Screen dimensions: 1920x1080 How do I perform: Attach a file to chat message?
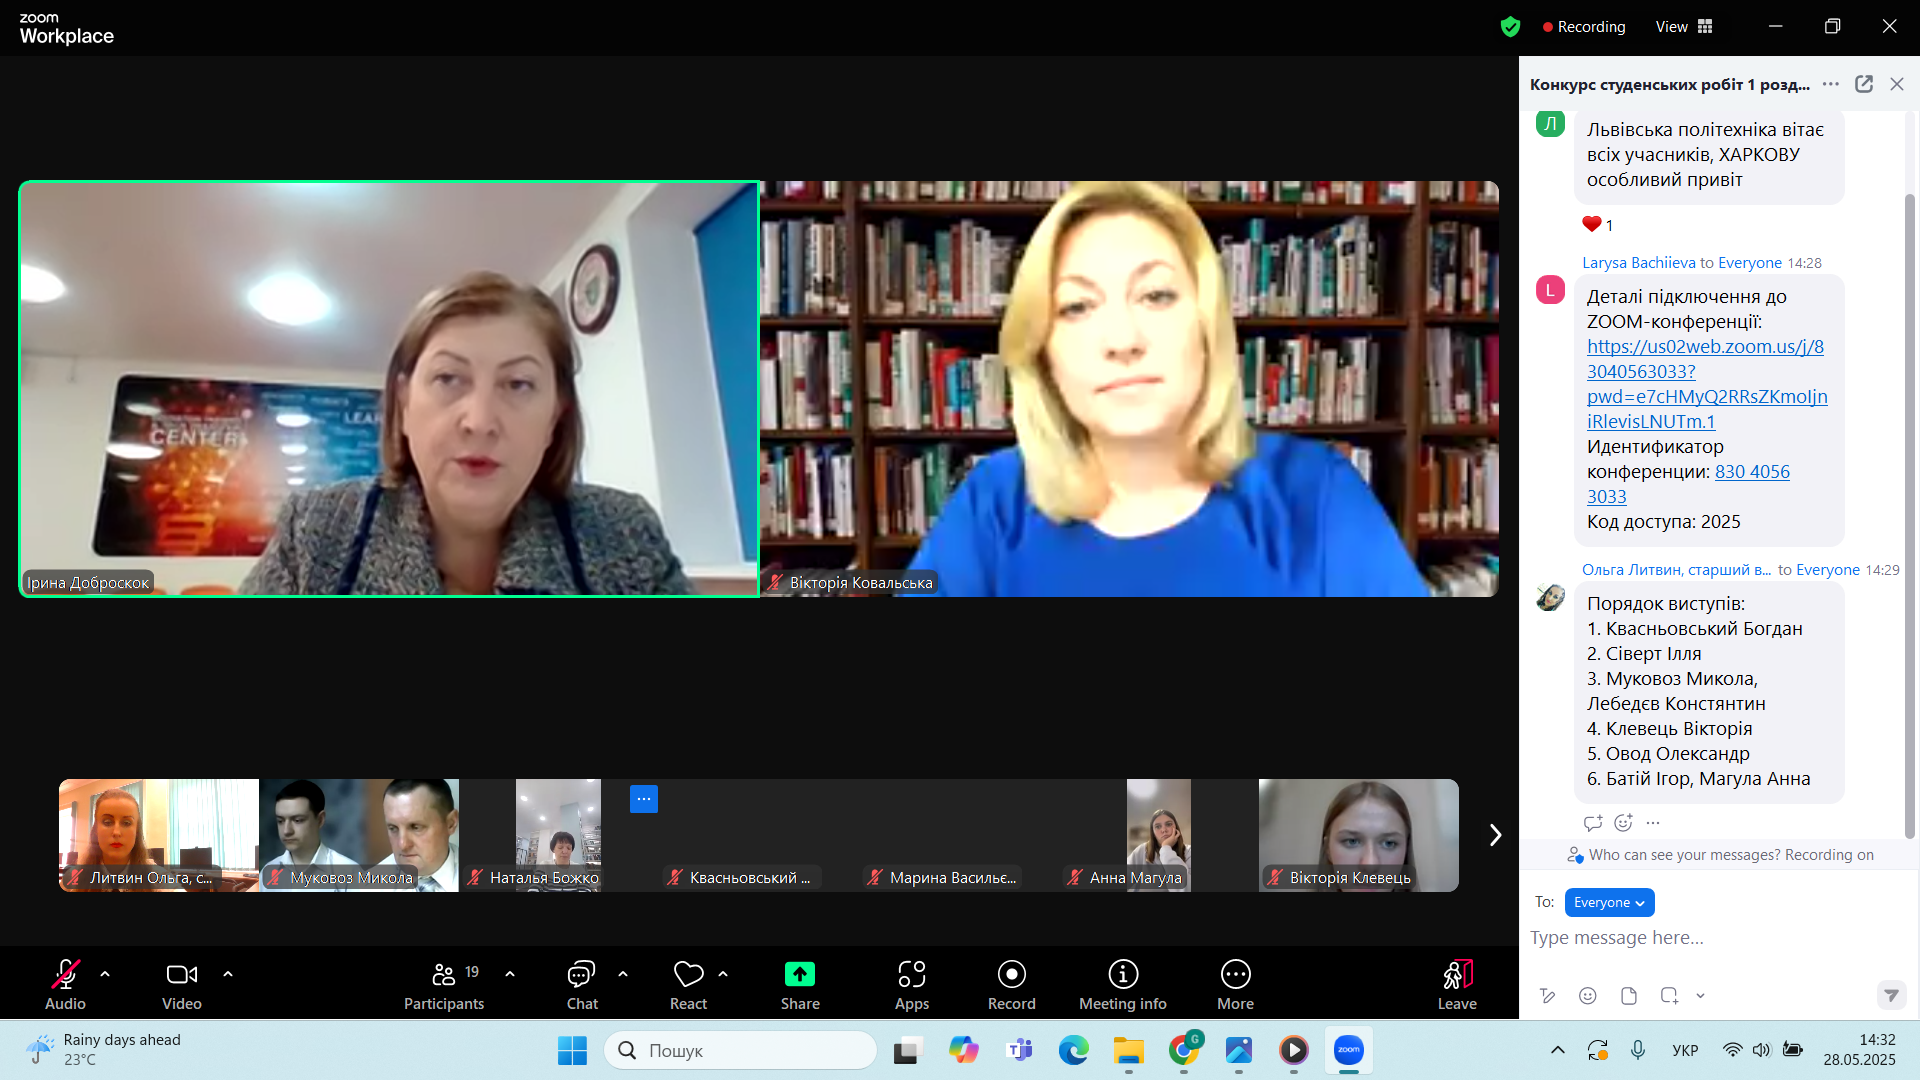point(1628,995)
